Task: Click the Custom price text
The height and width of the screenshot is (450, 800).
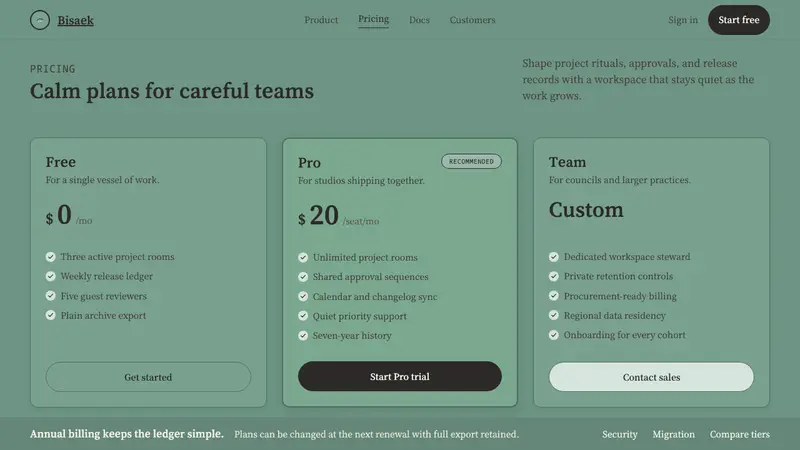Action: [x=586, y=210]
